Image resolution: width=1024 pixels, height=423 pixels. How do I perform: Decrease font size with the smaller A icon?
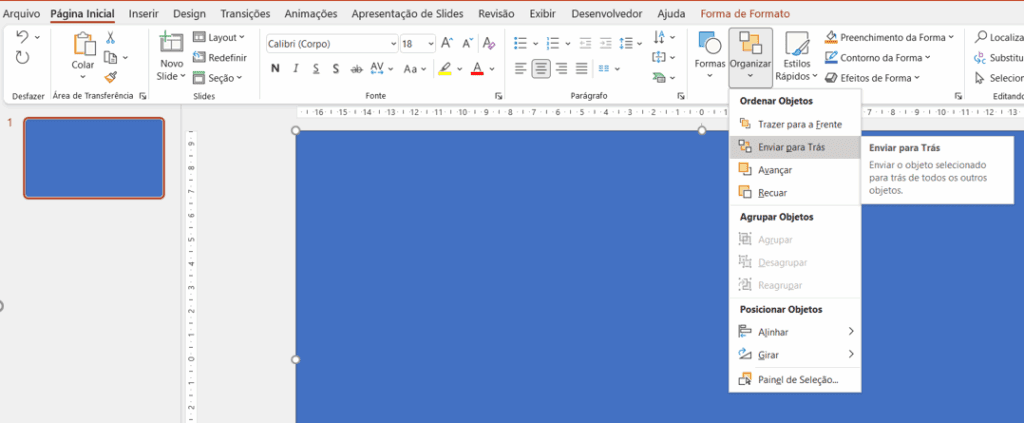click(x=468, y=44)
